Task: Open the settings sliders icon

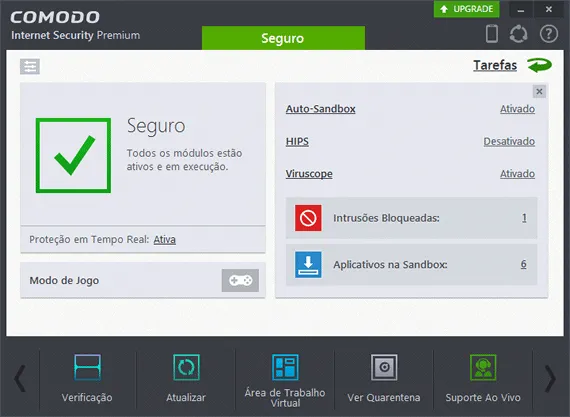Action: (30, 67)
